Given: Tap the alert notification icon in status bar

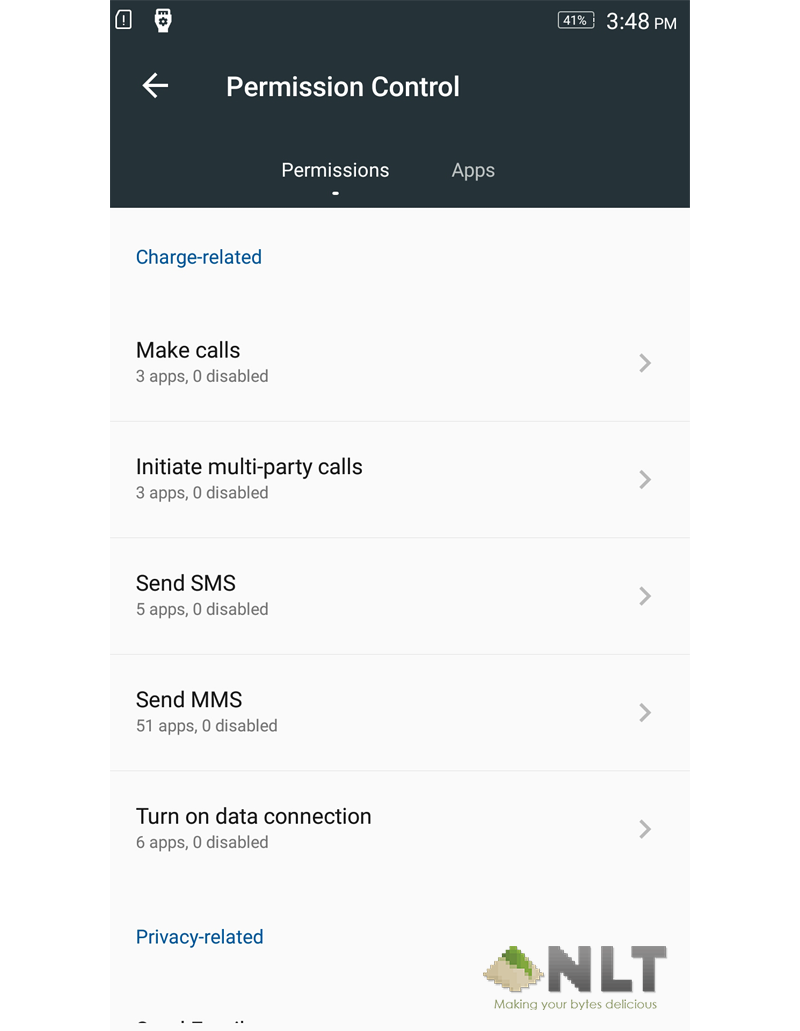Looking at the screenshot, I should (124, 20).
